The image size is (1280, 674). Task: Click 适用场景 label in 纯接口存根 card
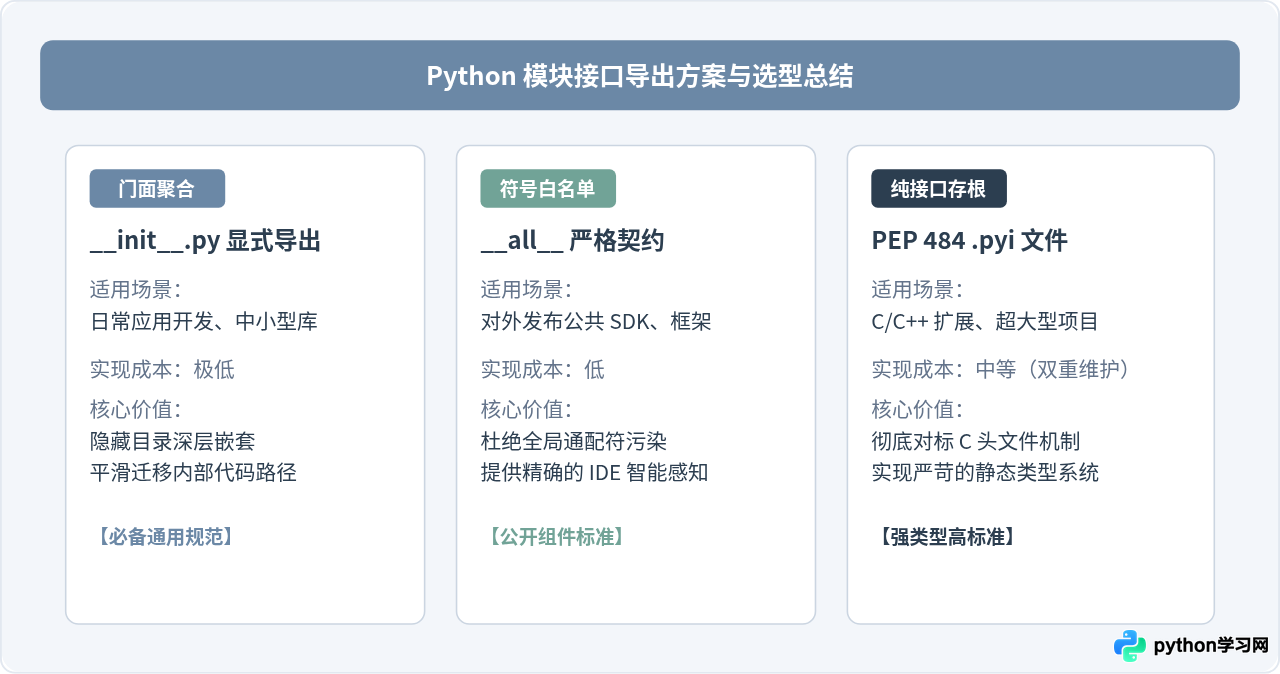pyautogui.click(x=918, y=290)
